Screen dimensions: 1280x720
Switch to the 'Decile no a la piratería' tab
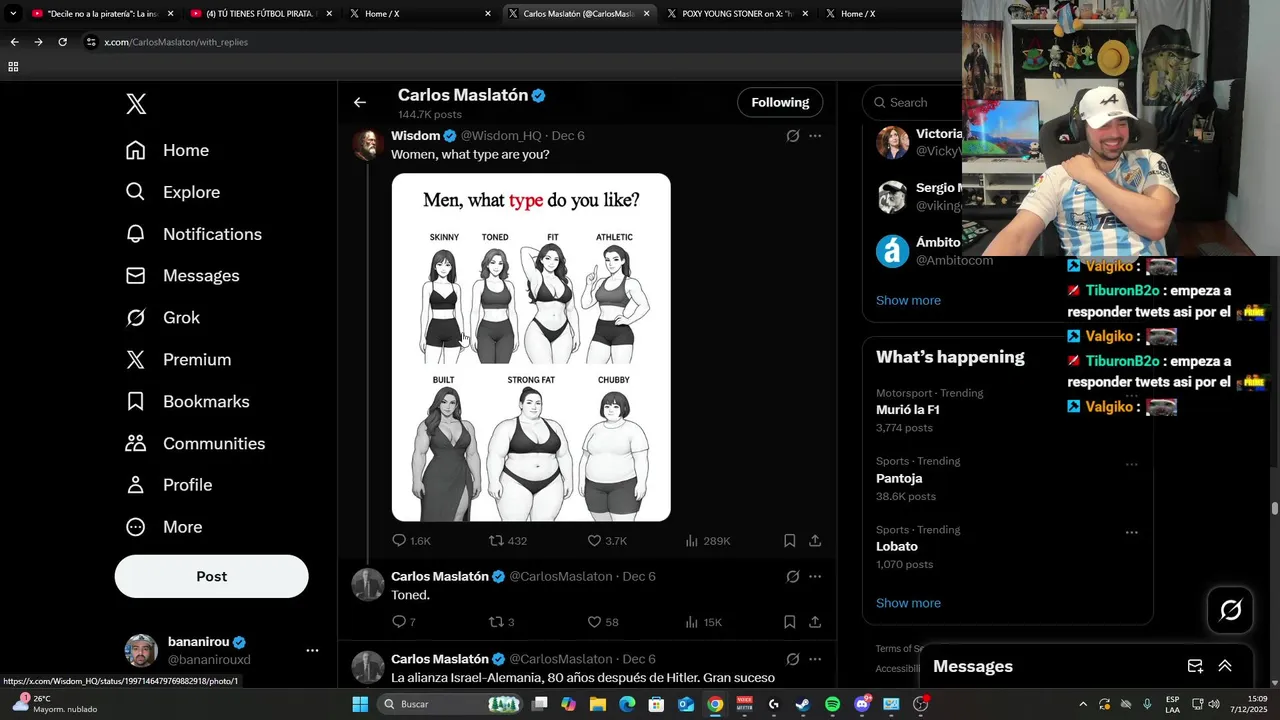[100, 14]
